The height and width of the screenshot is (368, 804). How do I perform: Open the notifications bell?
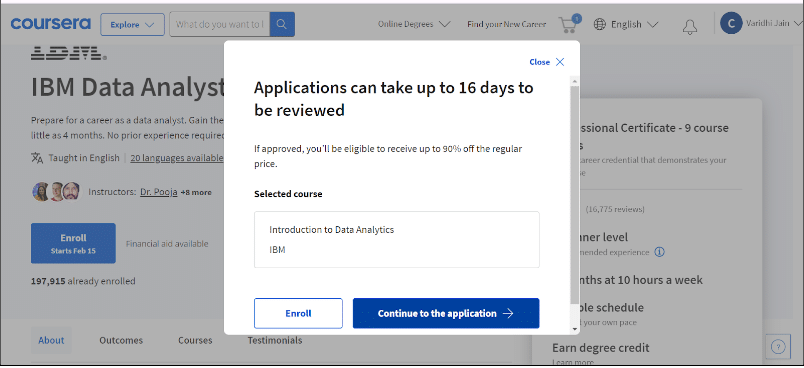tap(690, 27)
